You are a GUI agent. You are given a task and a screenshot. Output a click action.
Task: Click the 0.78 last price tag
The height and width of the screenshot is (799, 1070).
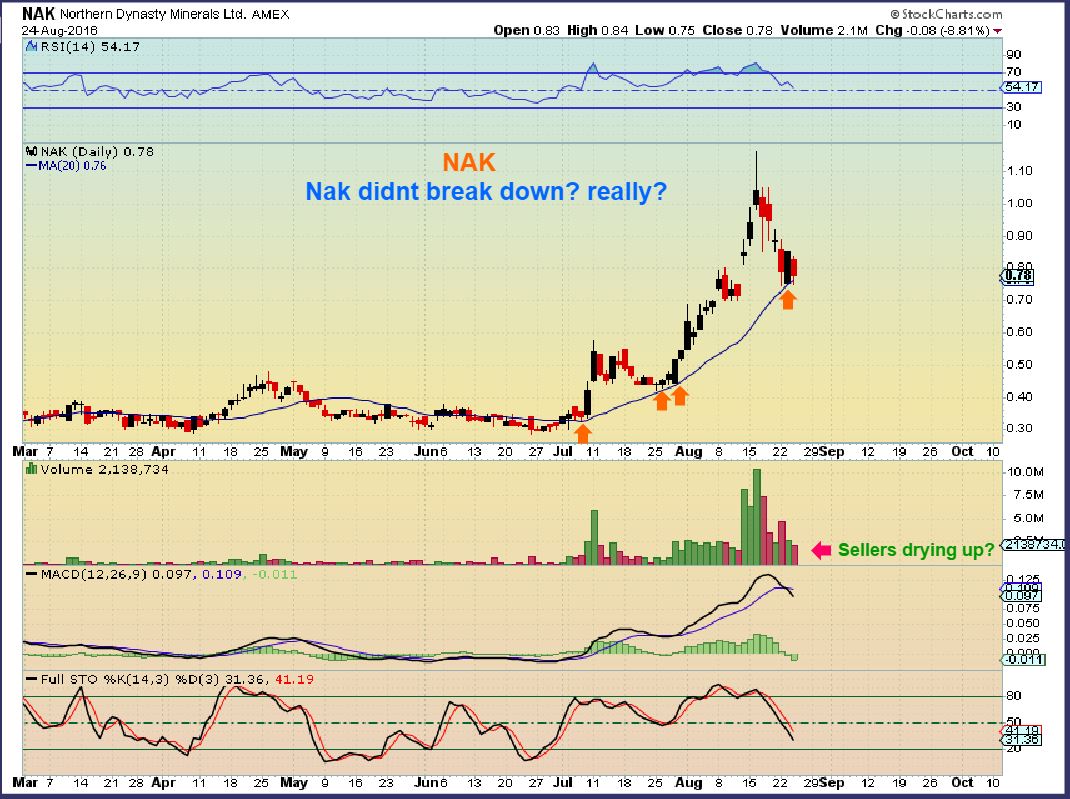[1017, 276]
